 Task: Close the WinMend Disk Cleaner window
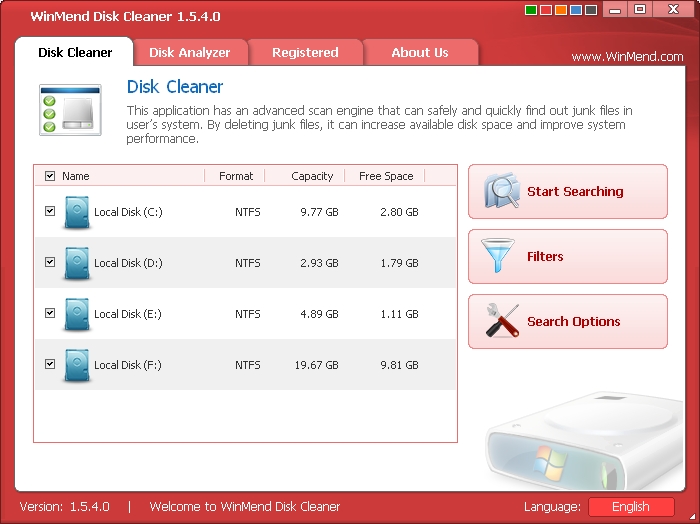(673, 9)
